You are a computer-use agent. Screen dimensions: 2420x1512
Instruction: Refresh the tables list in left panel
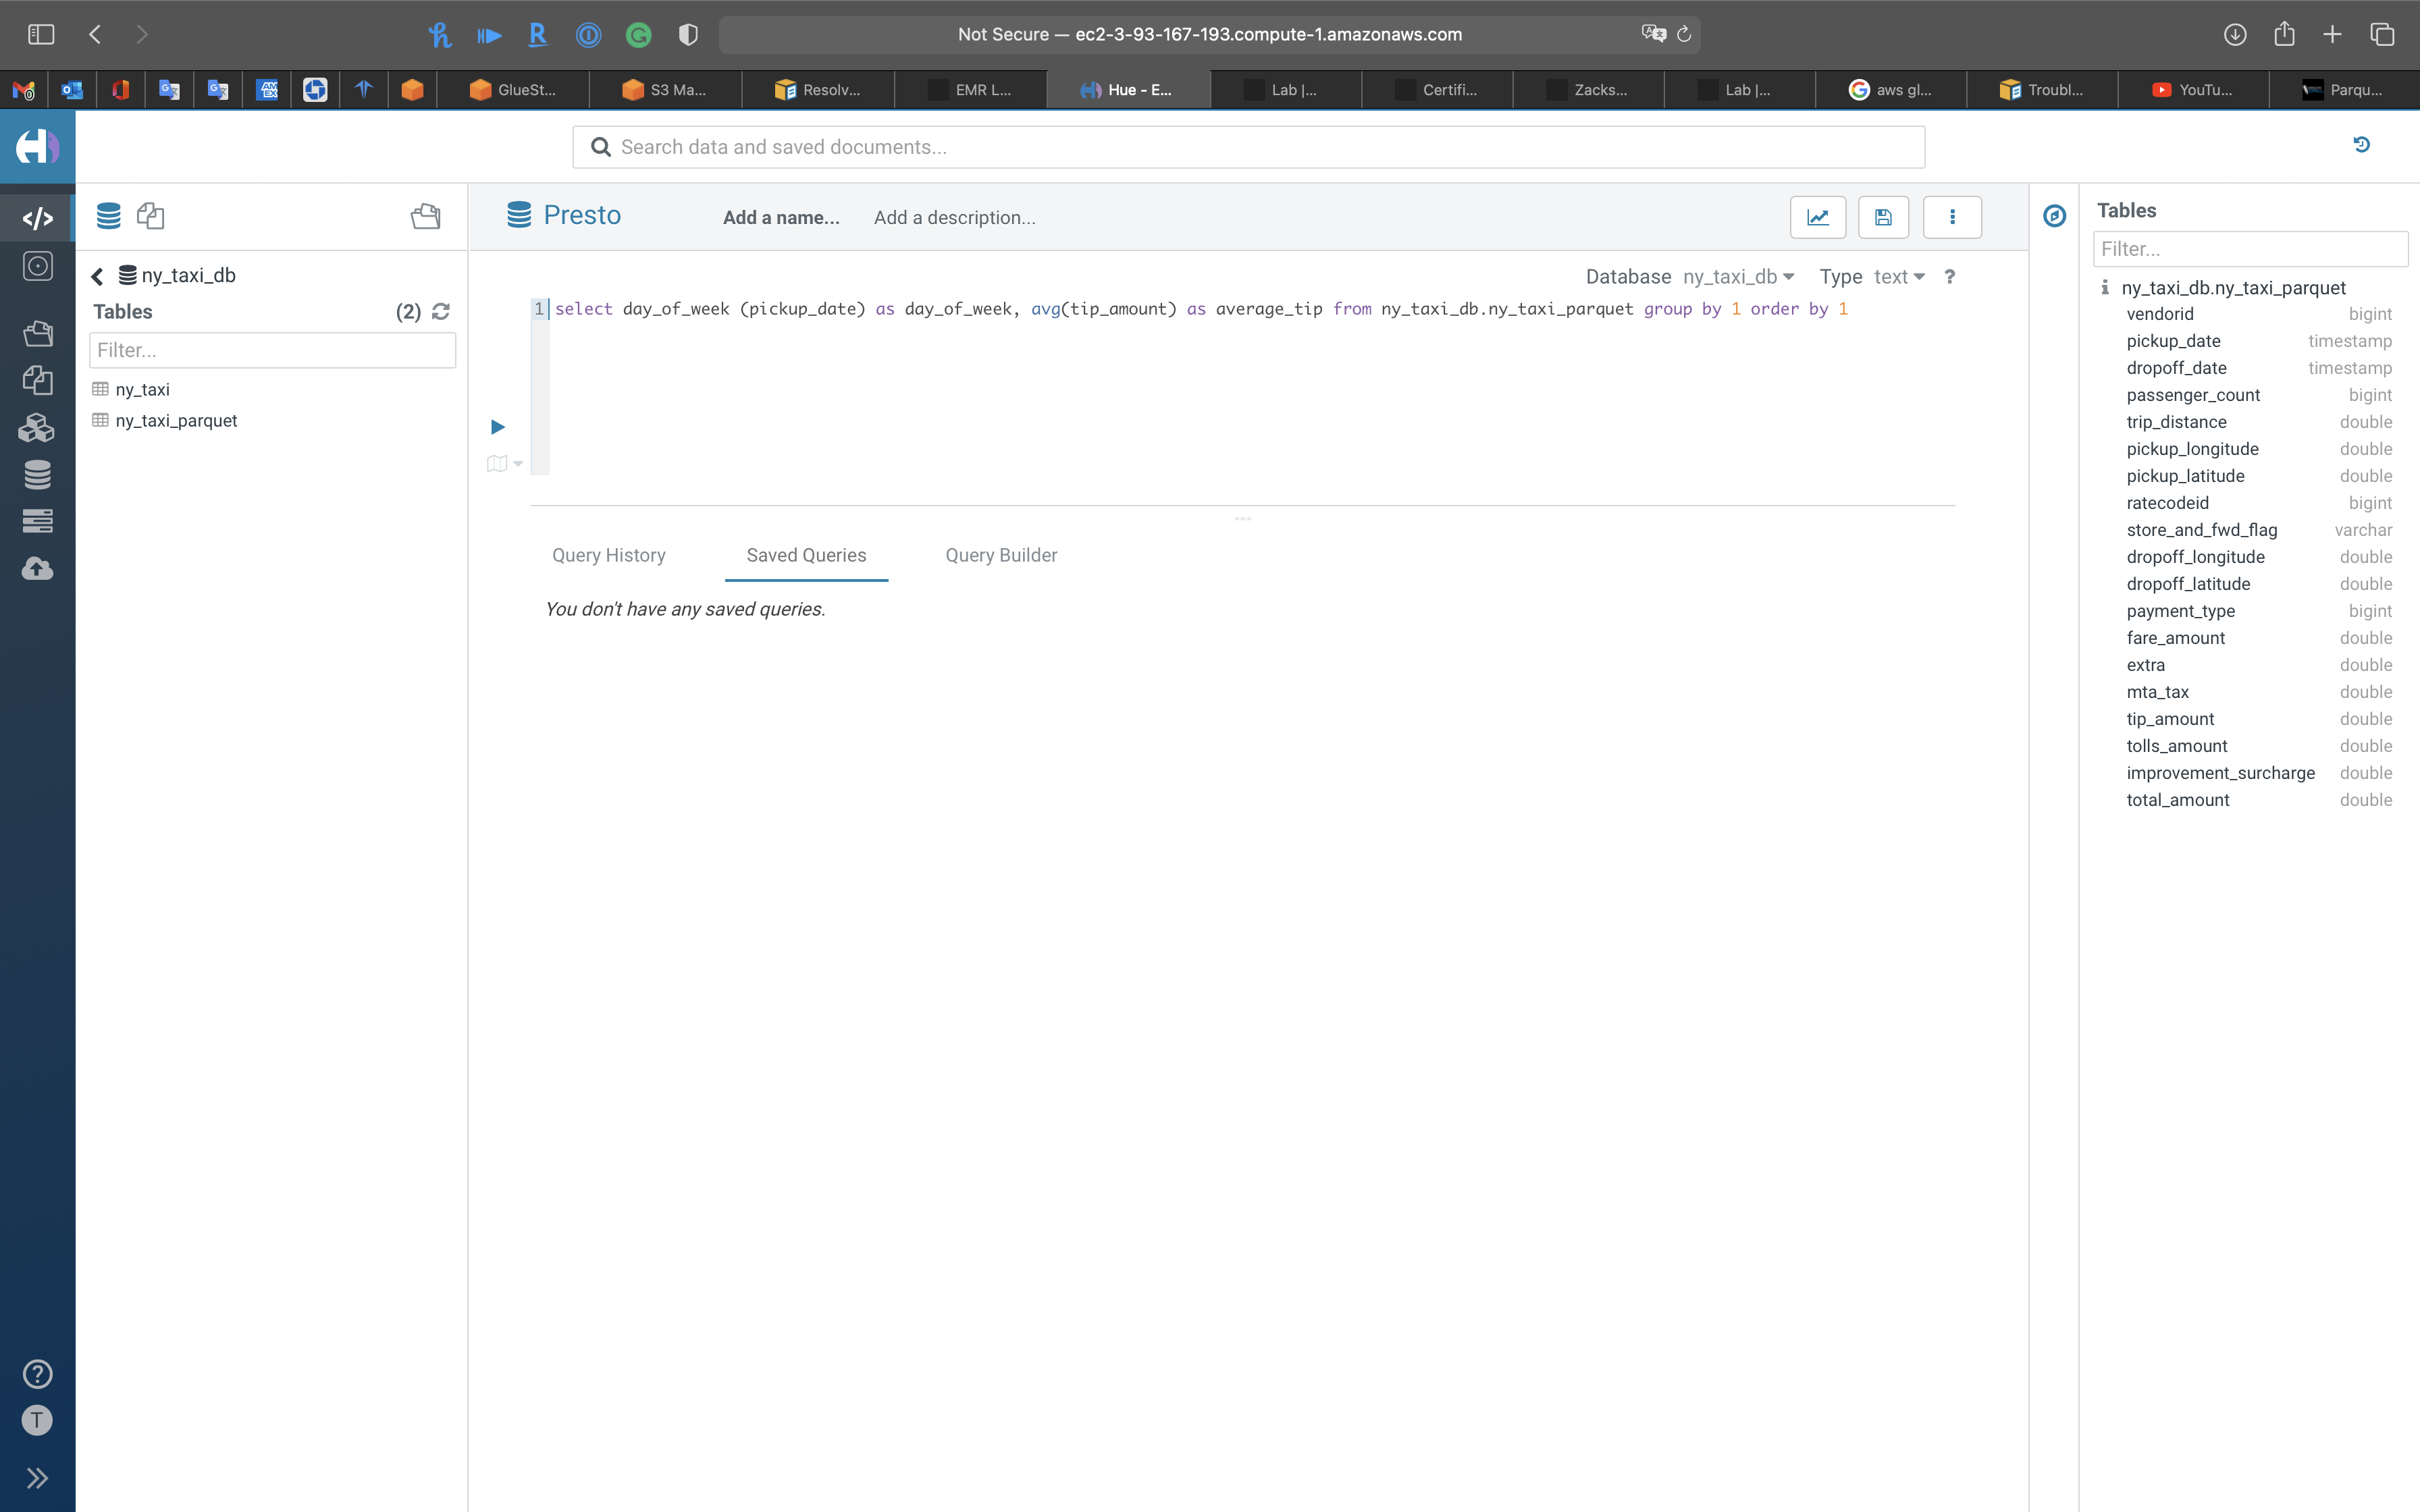coord(441,312)
